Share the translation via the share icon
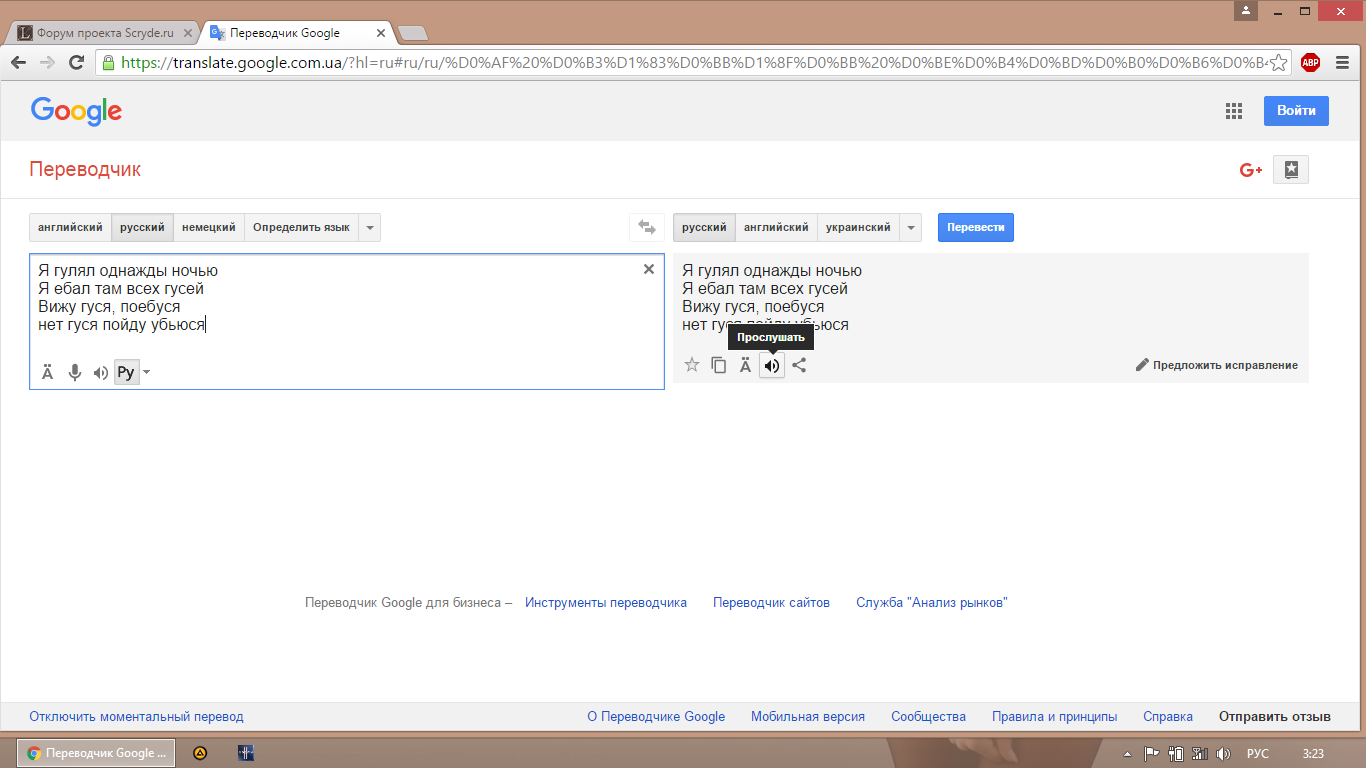The width and height of the screenshot is (1366, 768). point(798,365)
